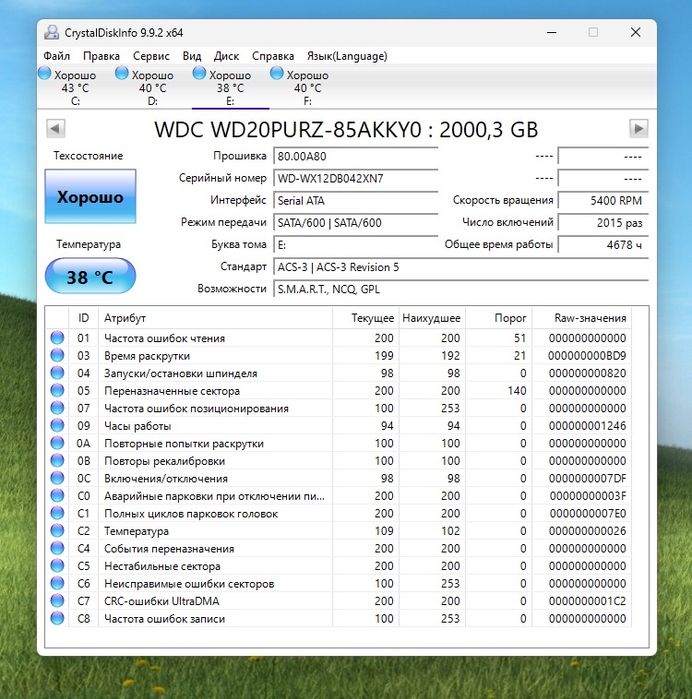Click the CrystalDiskInfo app icon in title bar
This screenshot has height=699, width=692.
click(52, 33)
